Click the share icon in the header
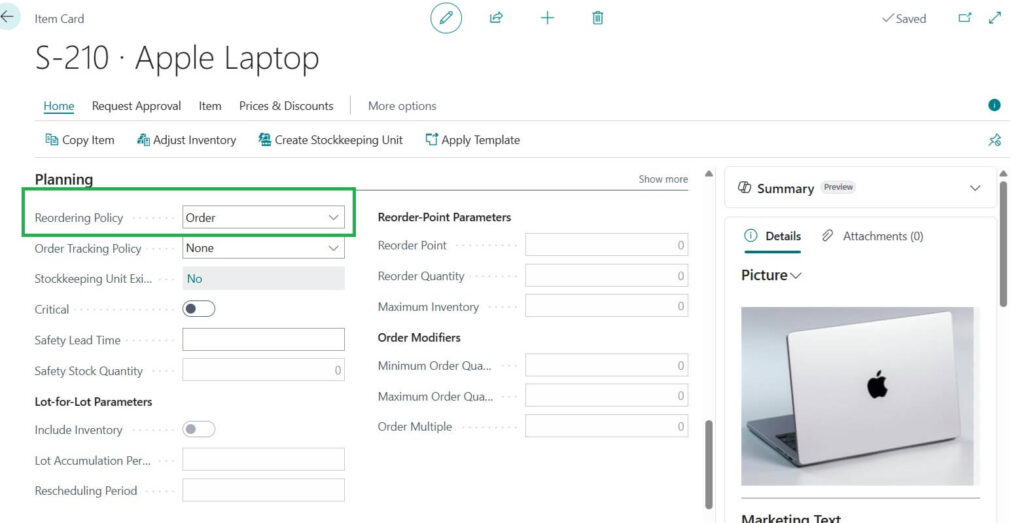The image size is (1024, 523). (x=496, y=18)
